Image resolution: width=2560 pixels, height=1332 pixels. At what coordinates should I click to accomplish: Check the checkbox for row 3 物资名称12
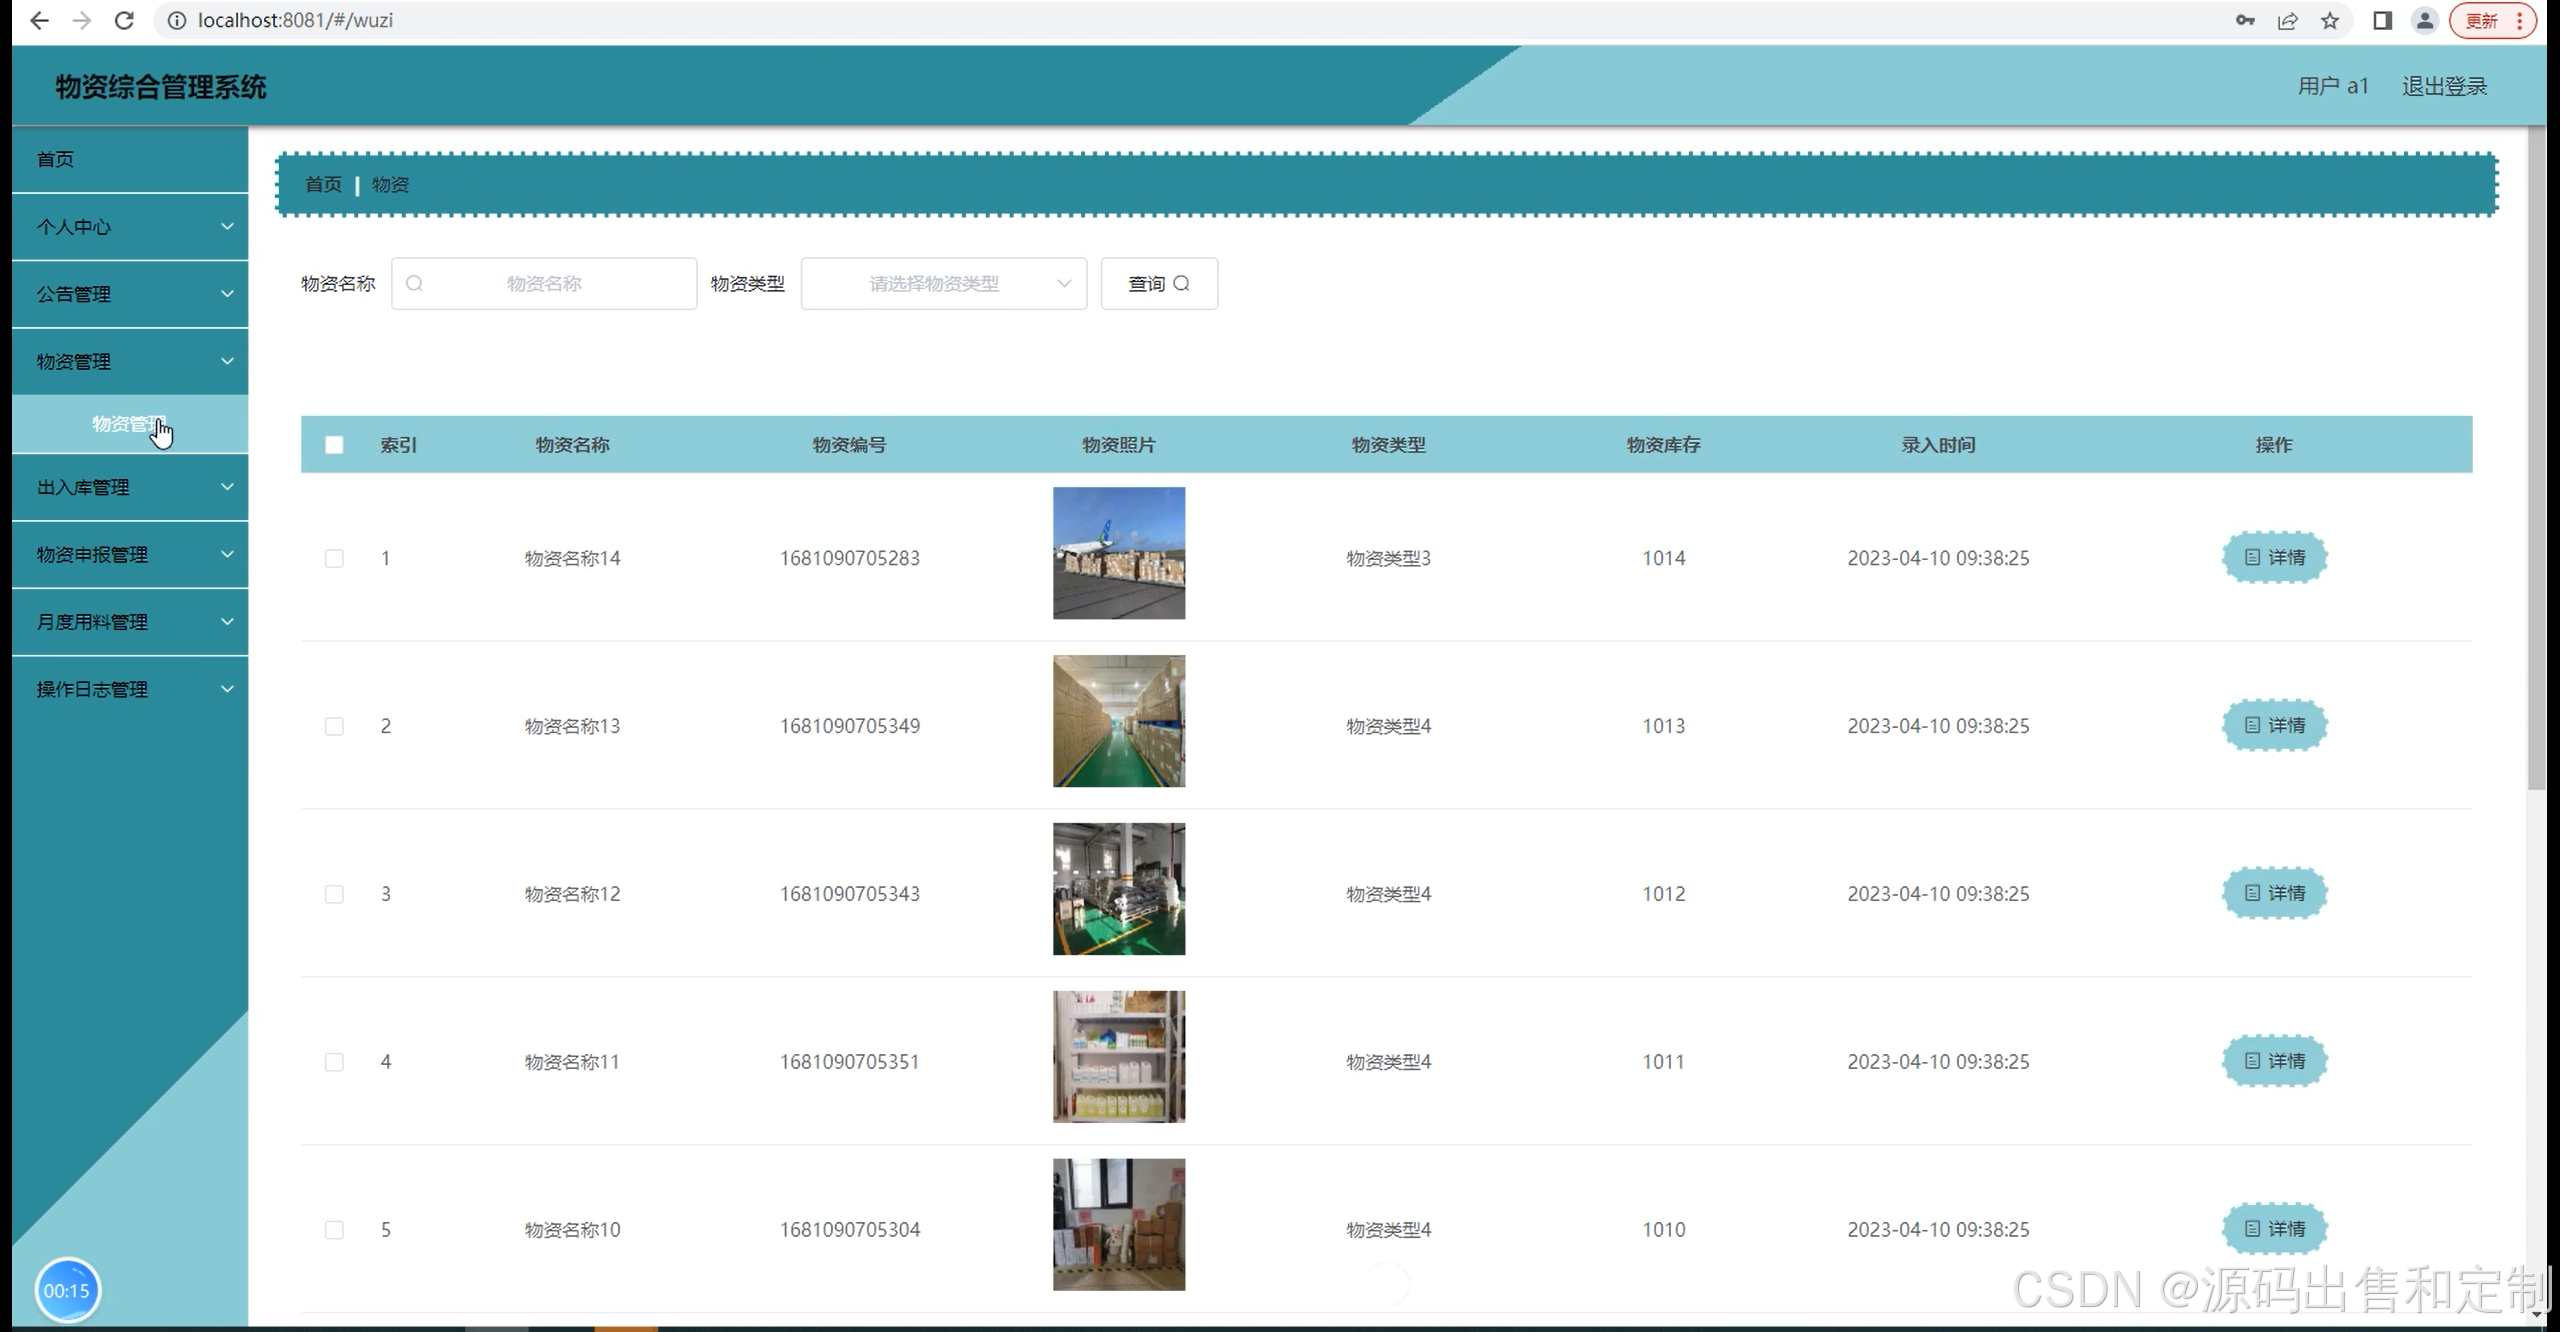pyautogui.click(x=334, y=894)
